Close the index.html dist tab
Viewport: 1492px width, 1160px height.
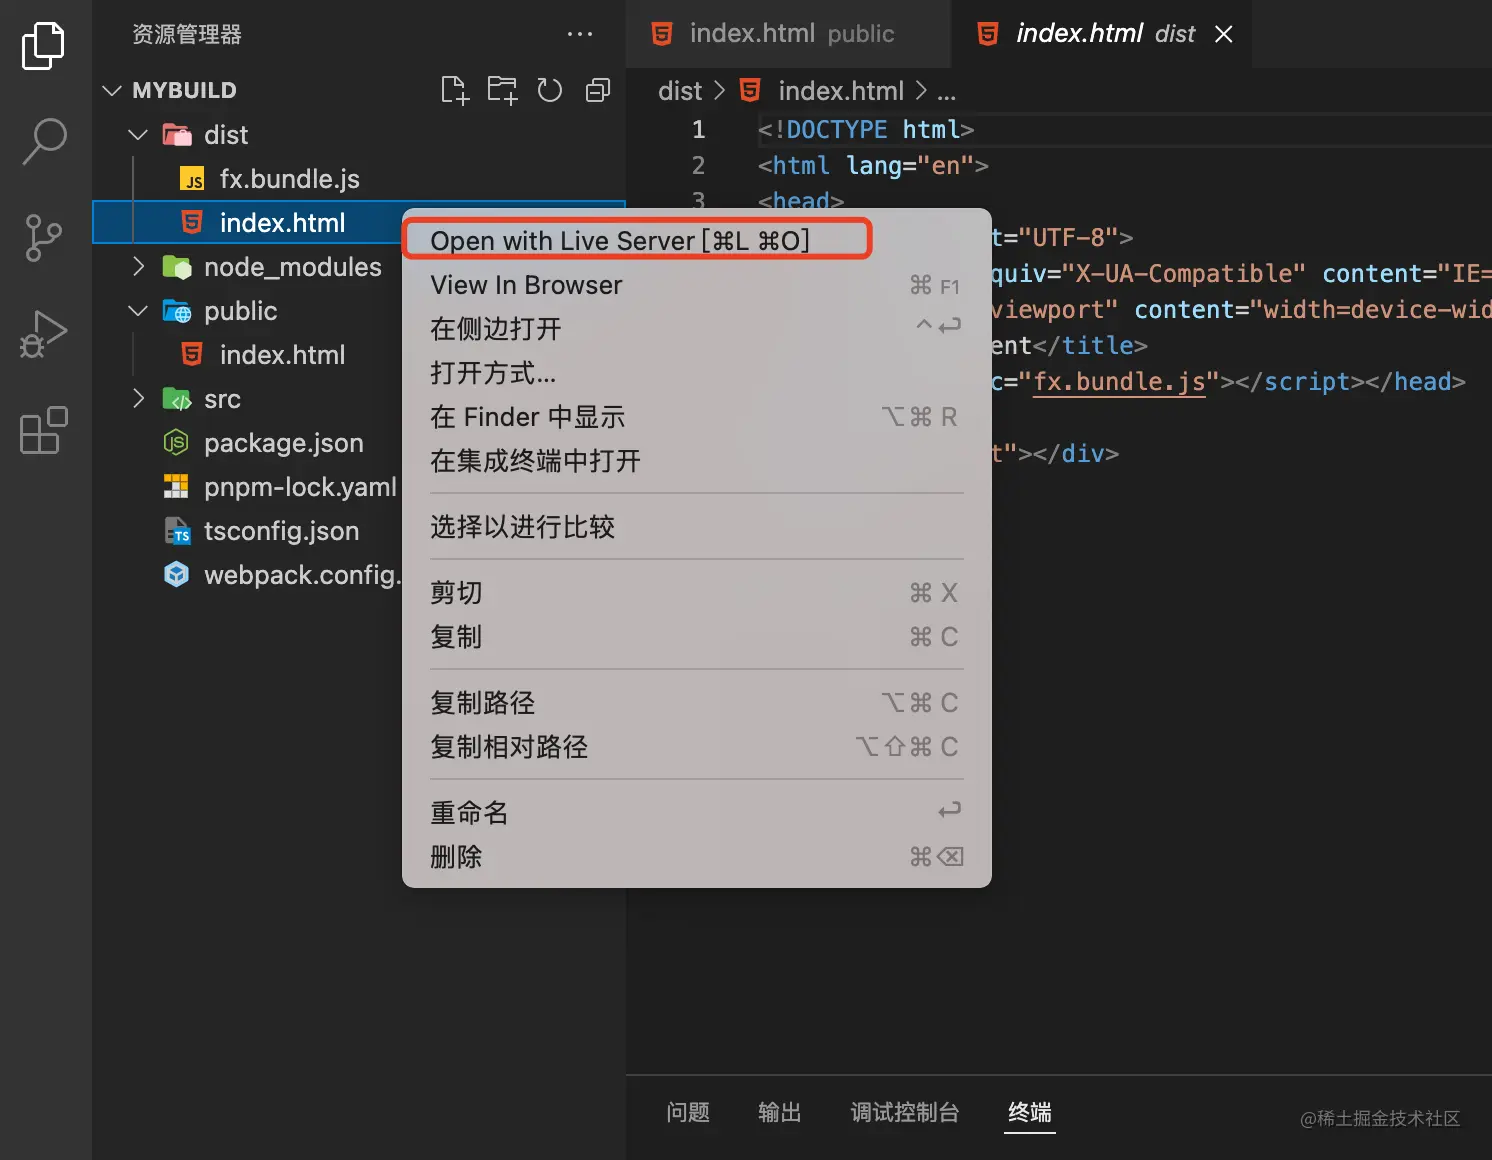pos(1223,34)
